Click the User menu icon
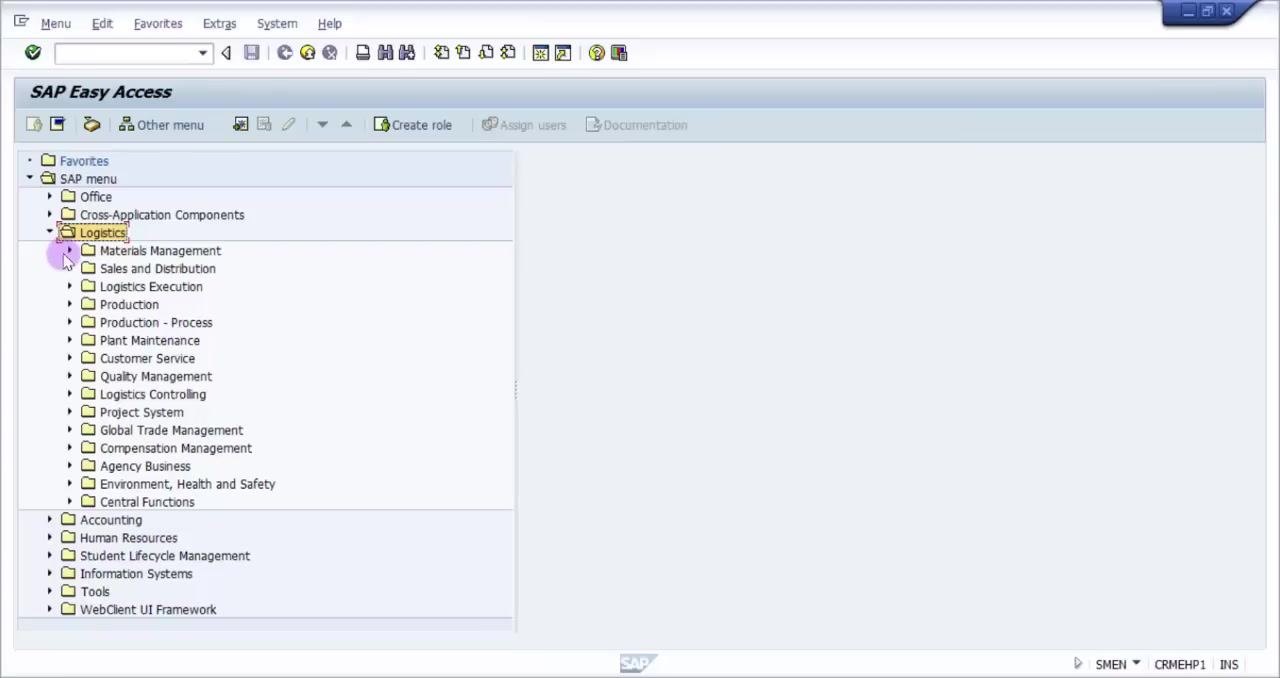The height and width of the screenshot is (678, 1280). [x=34, y=125]
